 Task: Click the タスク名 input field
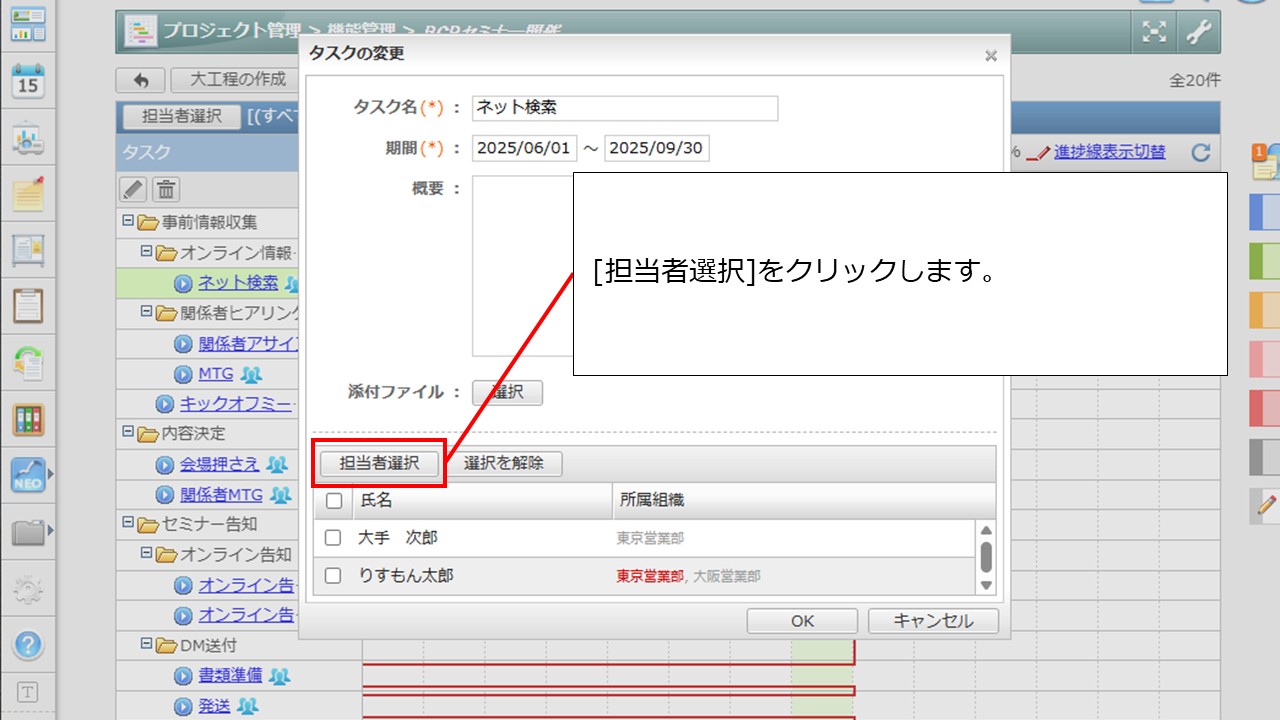pyautogui.click(x=625, y=108)
